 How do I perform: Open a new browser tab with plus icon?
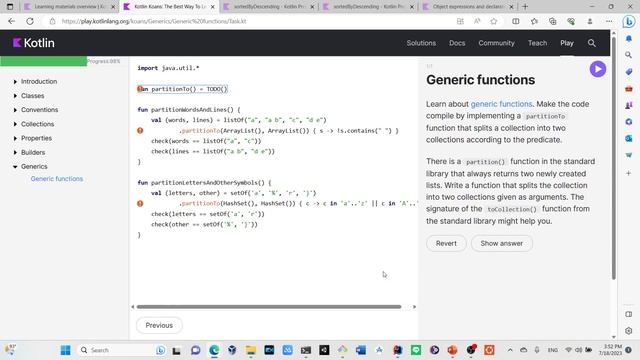coord(525,7)
